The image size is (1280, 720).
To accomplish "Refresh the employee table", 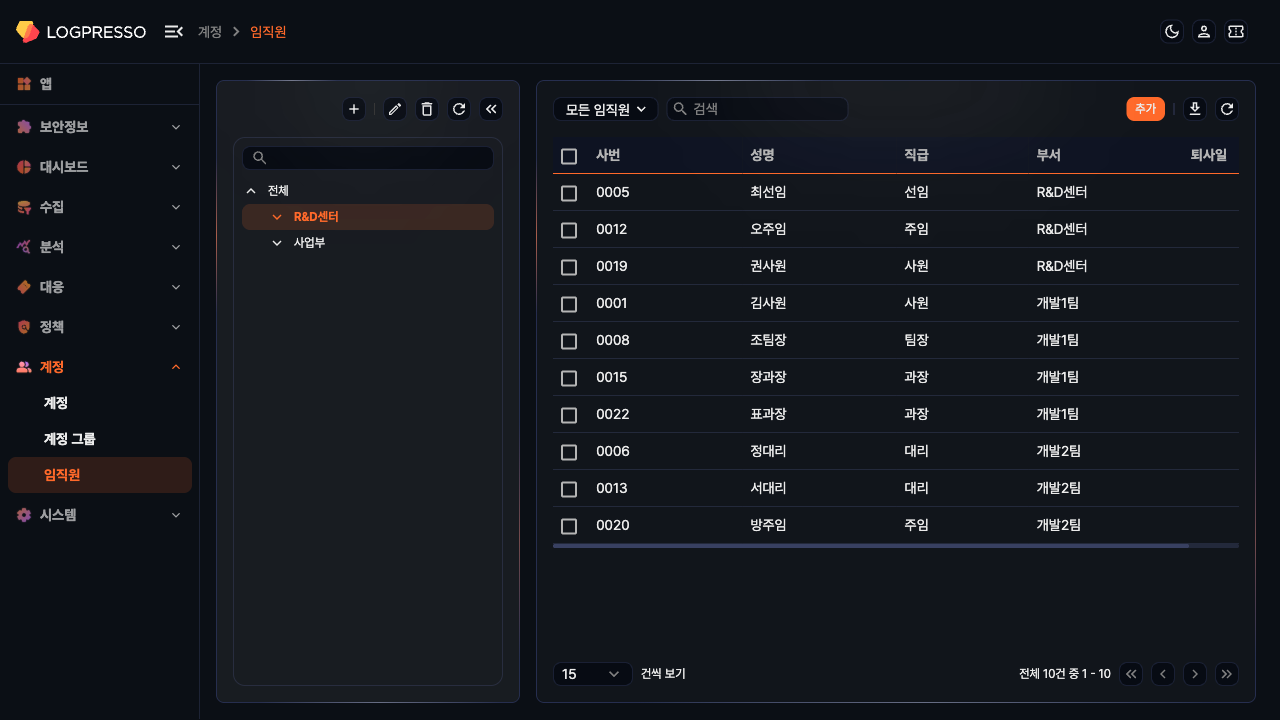I will [x=1227, y=109].
